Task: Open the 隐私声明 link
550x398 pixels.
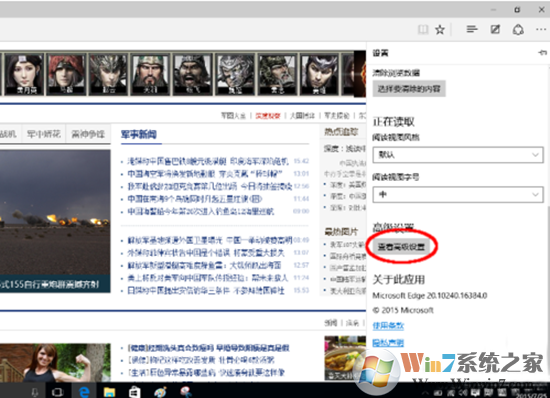Action: [x=388, y=343]
